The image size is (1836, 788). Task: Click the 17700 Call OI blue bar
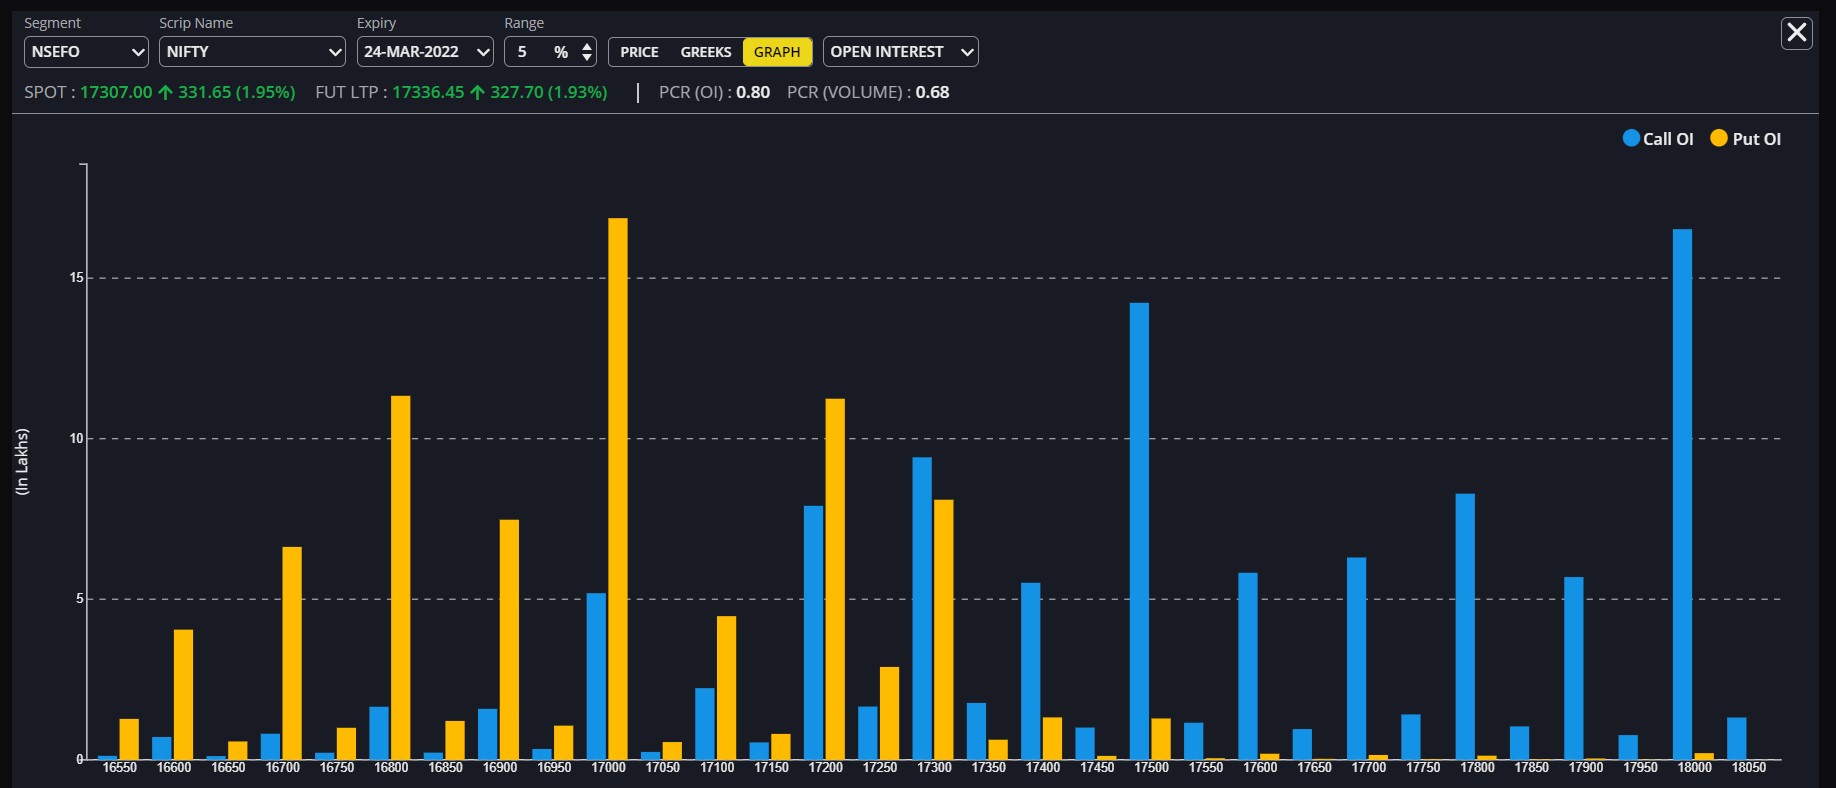pos(1357,659)
